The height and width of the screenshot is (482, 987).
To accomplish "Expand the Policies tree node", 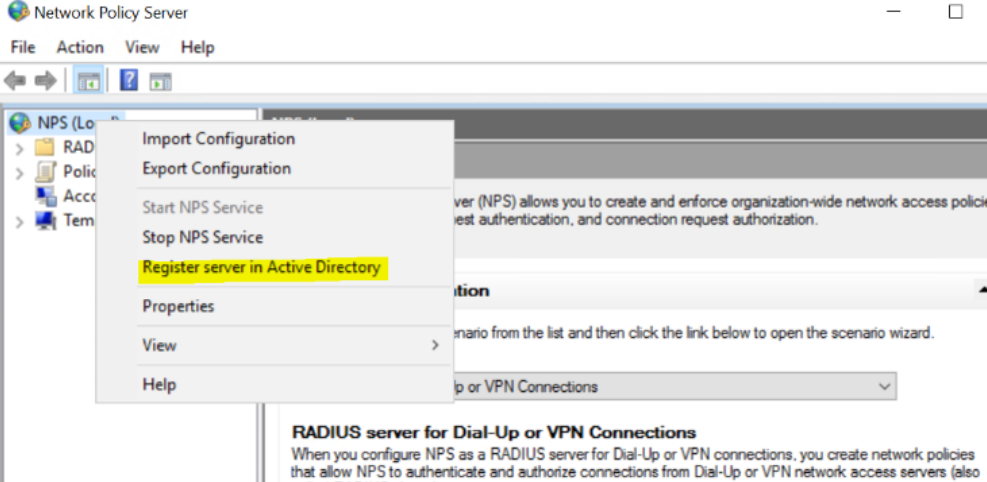I will (x=20, y=173).
